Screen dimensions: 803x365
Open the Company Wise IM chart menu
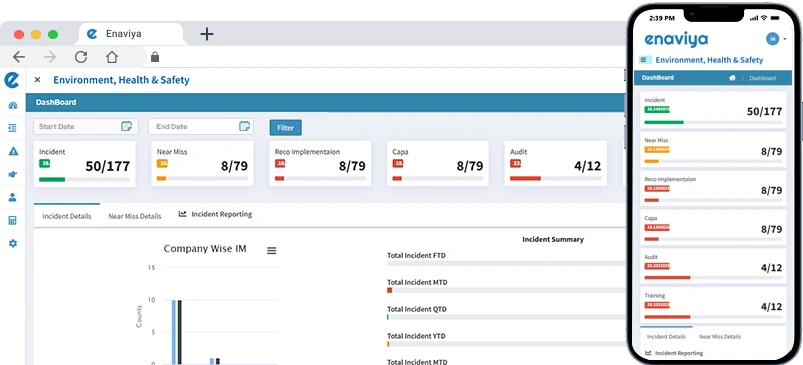click(272, 250)
